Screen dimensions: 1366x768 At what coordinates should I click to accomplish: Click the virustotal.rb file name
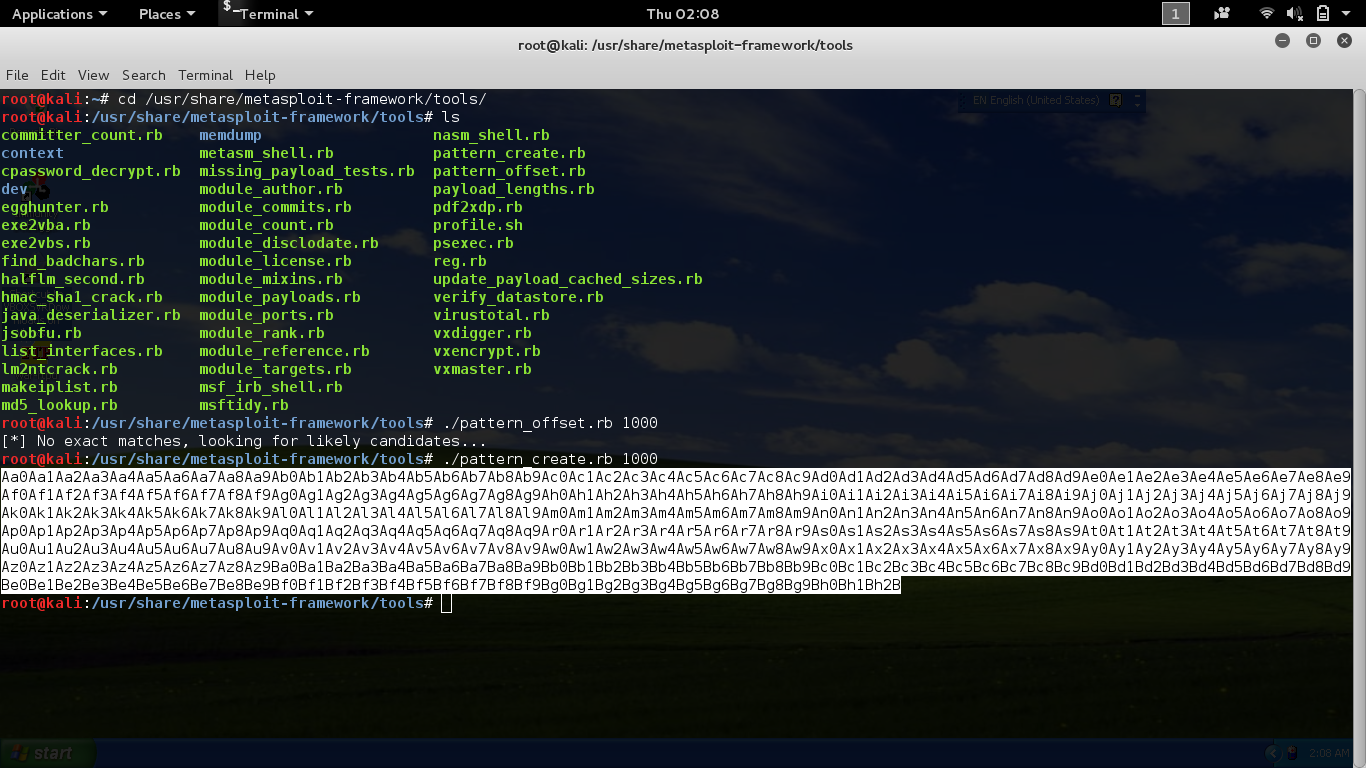[x=491, y=315]
